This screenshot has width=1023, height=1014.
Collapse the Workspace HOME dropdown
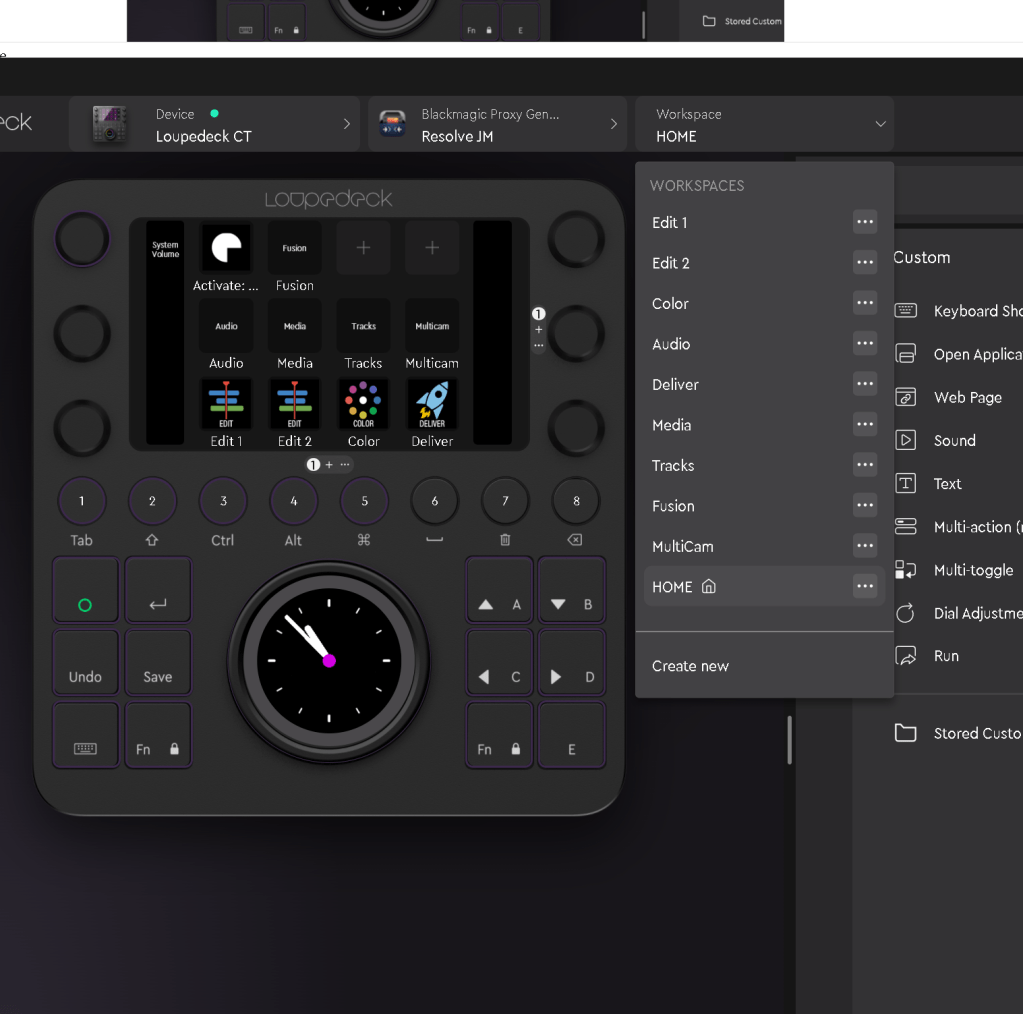click(x=880, y=124)
